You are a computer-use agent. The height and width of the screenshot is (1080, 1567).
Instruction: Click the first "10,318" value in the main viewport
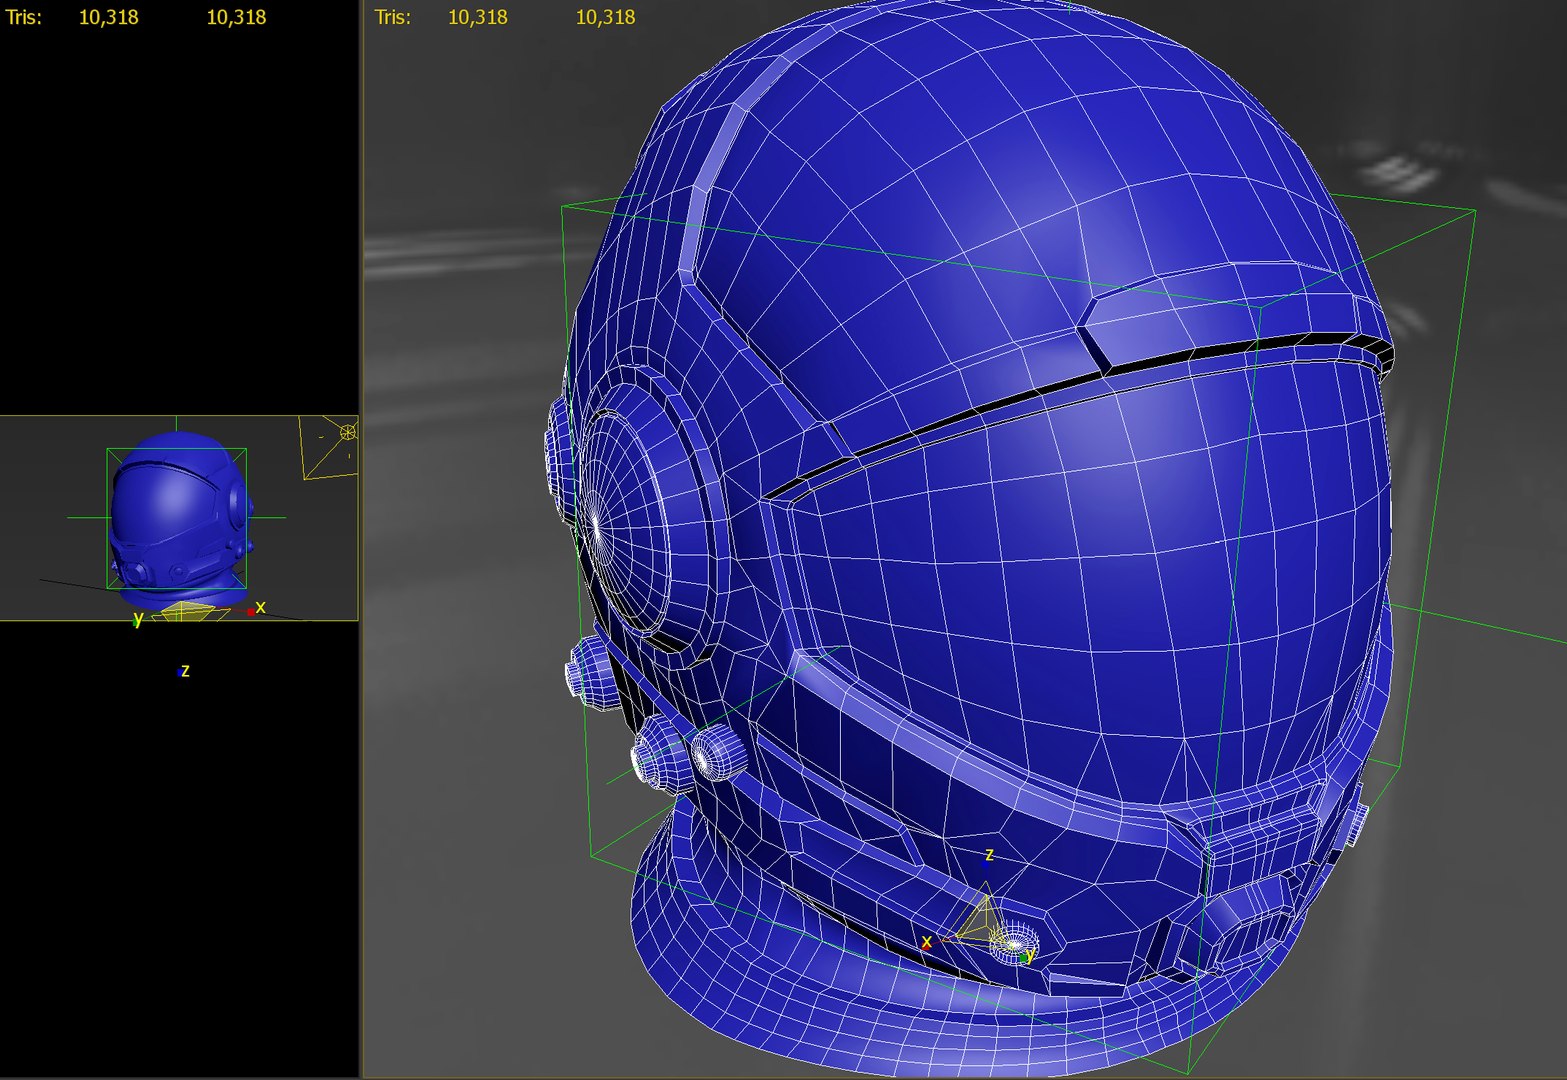(477, 17)
